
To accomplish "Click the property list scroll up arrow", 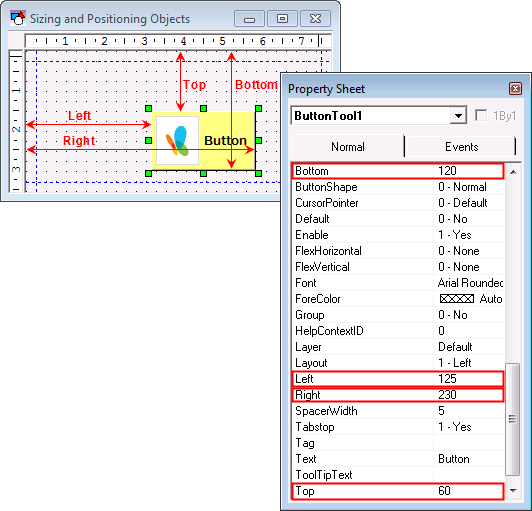I will 513,172.
